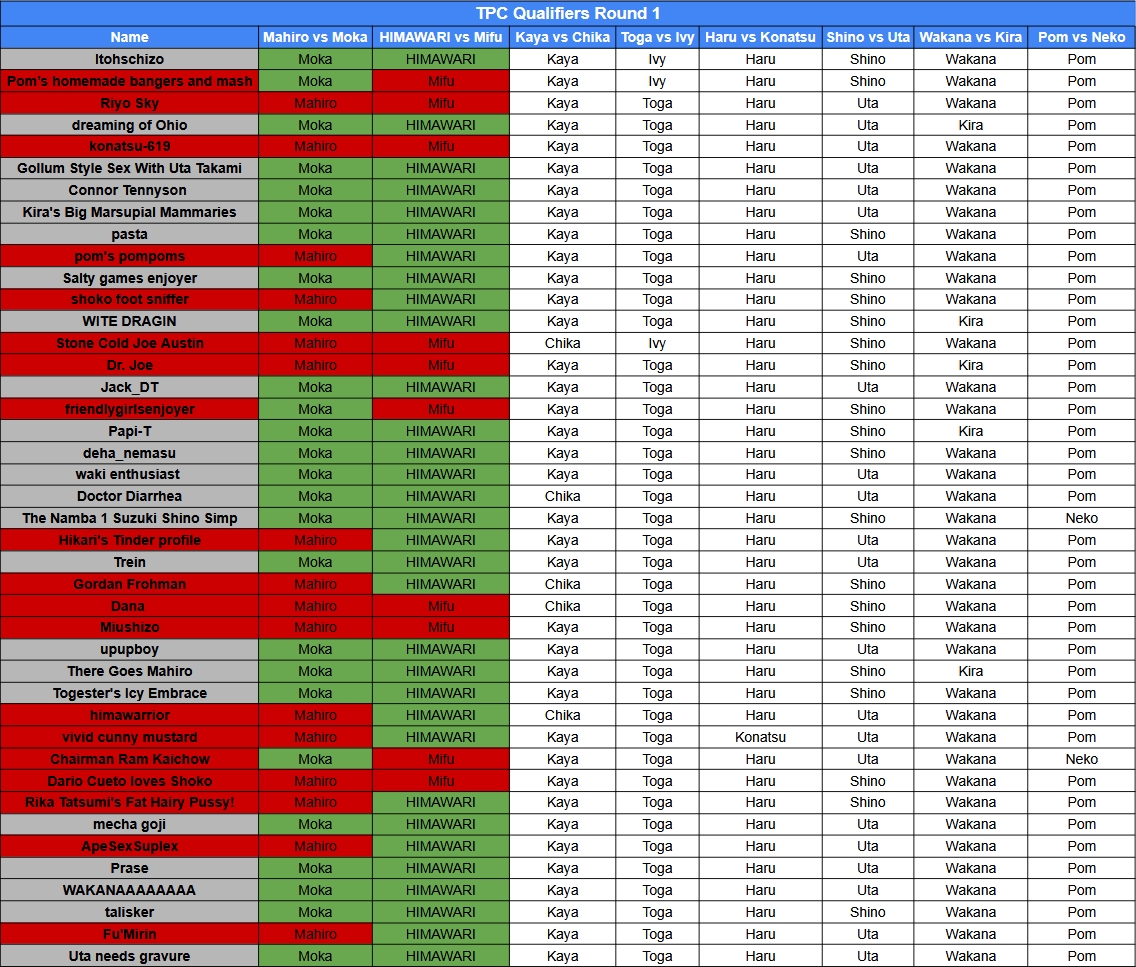Click the name cell Miushizo
1136x967 pixels.
(x=130, y=627)
